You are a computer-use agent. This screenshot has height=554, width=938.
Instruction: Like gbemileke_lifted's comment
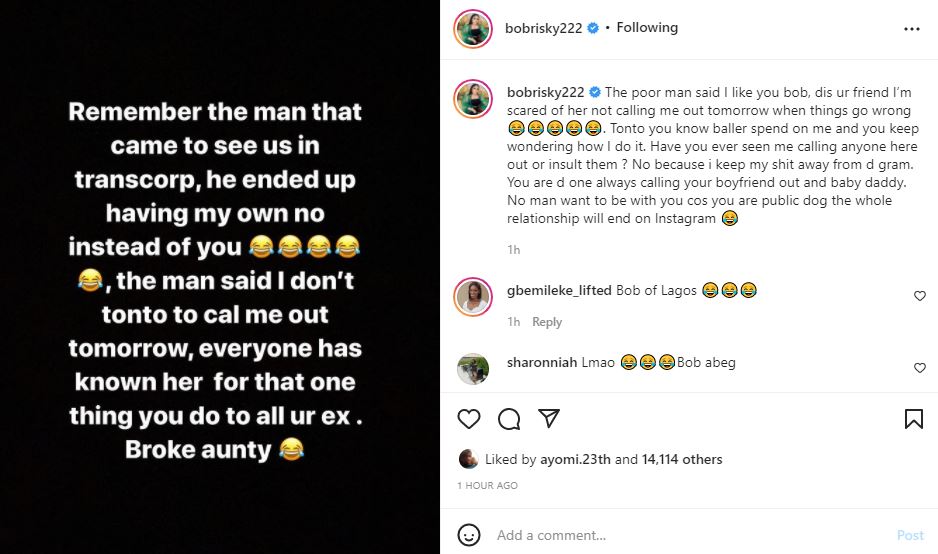[920, 296]
